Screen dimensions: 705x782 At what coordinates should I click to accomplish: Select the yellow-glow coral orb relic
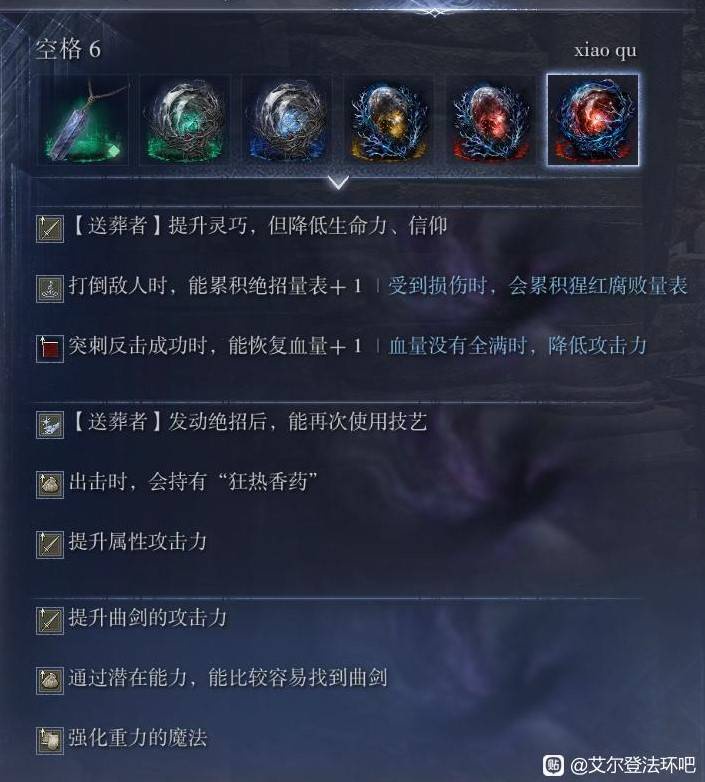[388, 120]
